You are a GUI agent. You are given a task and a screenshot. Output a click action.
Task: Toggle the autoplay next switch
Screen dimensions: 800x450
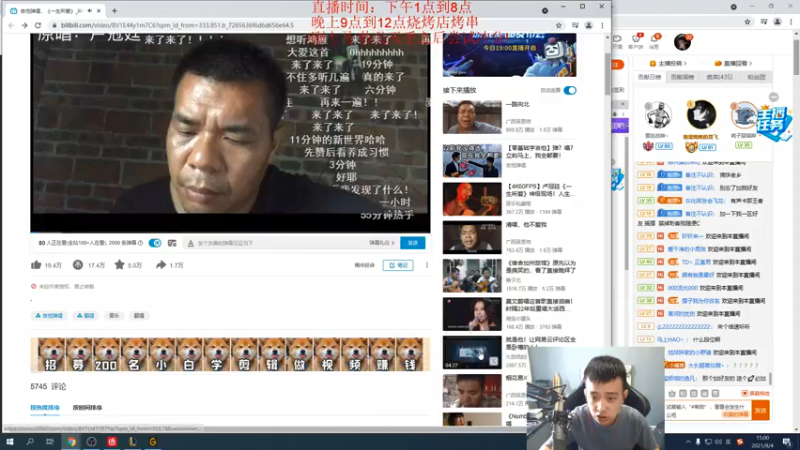570,90
